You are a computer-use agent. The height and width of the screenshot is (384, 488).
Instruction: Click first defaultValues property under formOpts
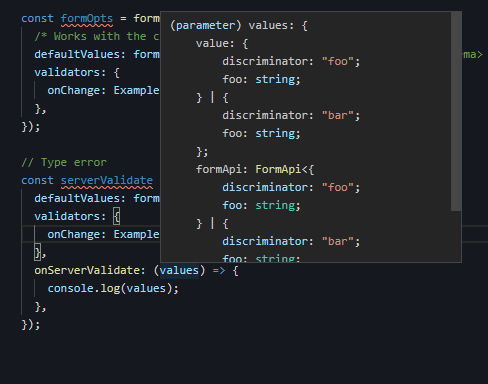point(77,54)
